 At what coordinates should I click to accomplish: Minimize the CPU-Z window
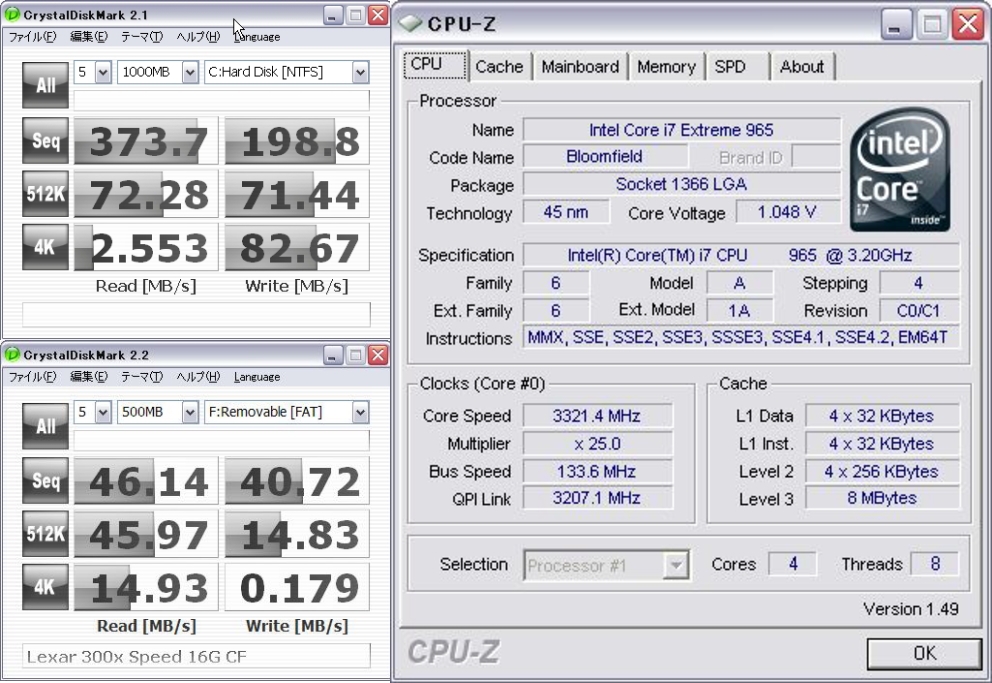click(x=895, y=25)
